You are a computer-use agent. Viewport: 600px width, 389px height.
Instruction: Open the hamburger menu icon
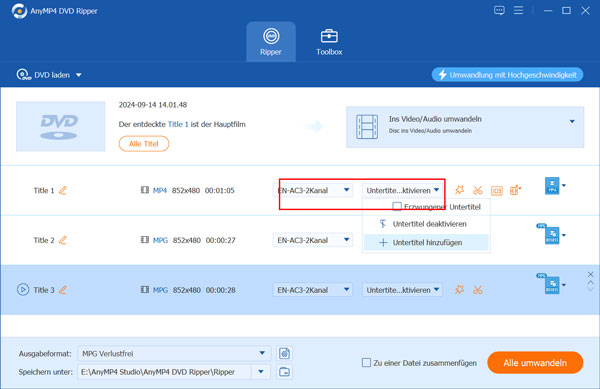pyautogui.click(x=518, y=10)
